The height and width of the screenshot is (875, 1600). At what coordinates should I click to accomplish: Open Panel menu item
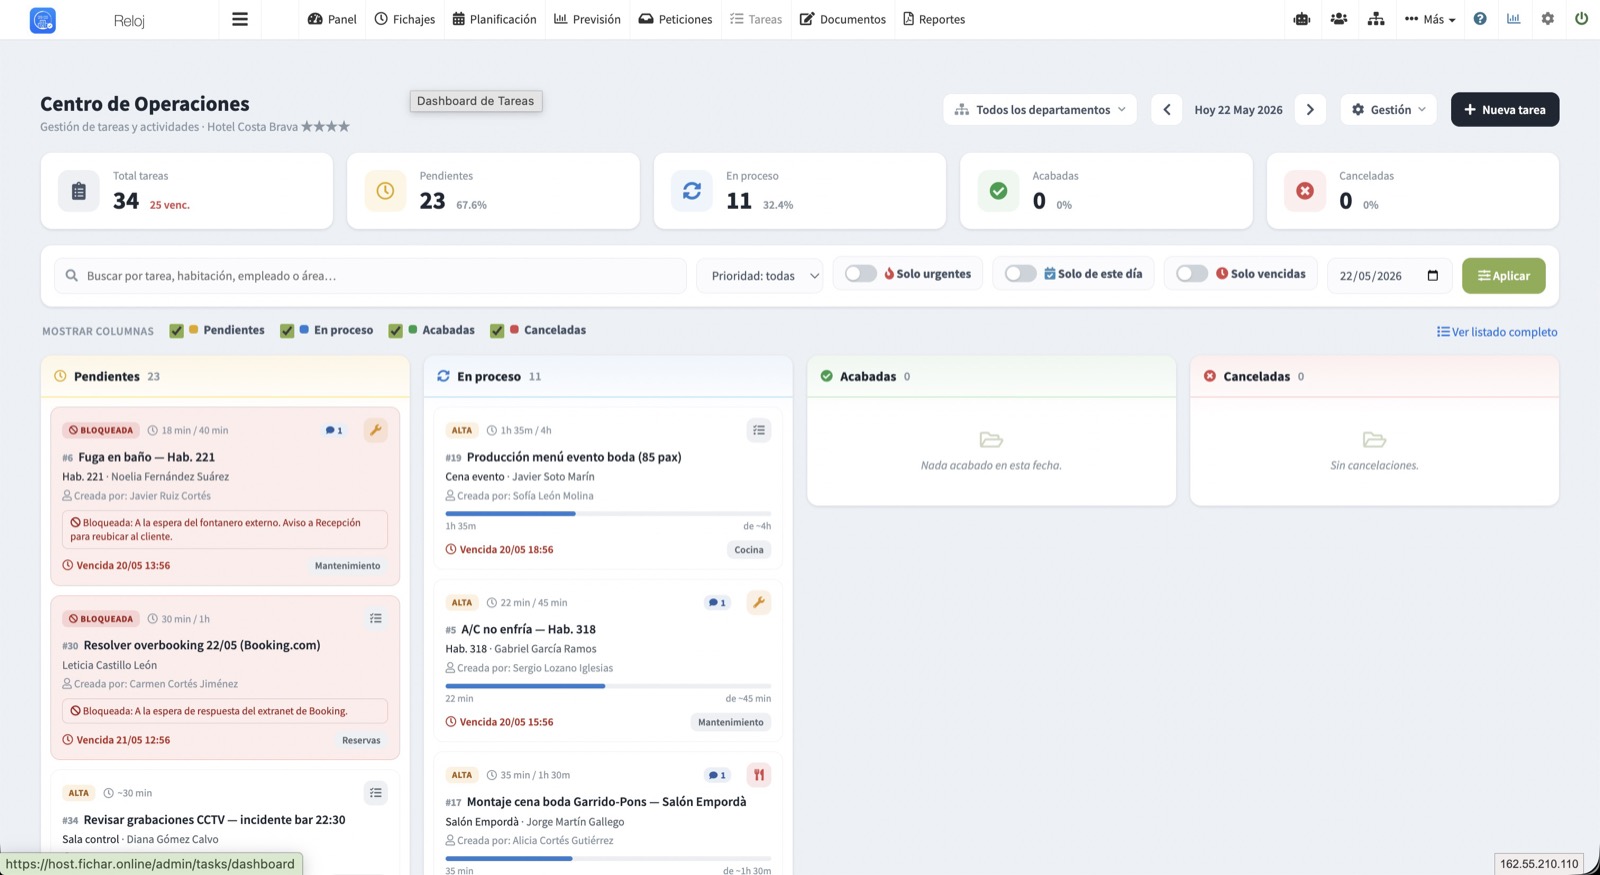point(332,19)
